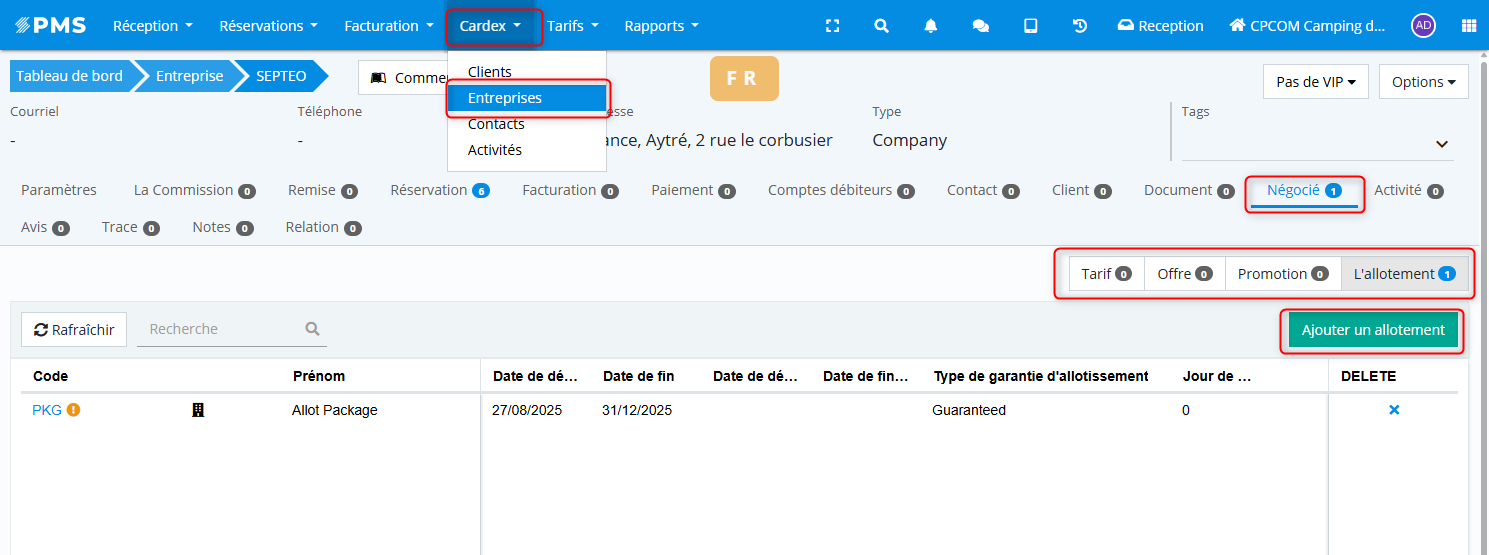This screenshot has height=555, width=1489.
Task: Click the AD user avatar
Action: pos(1423,26)
